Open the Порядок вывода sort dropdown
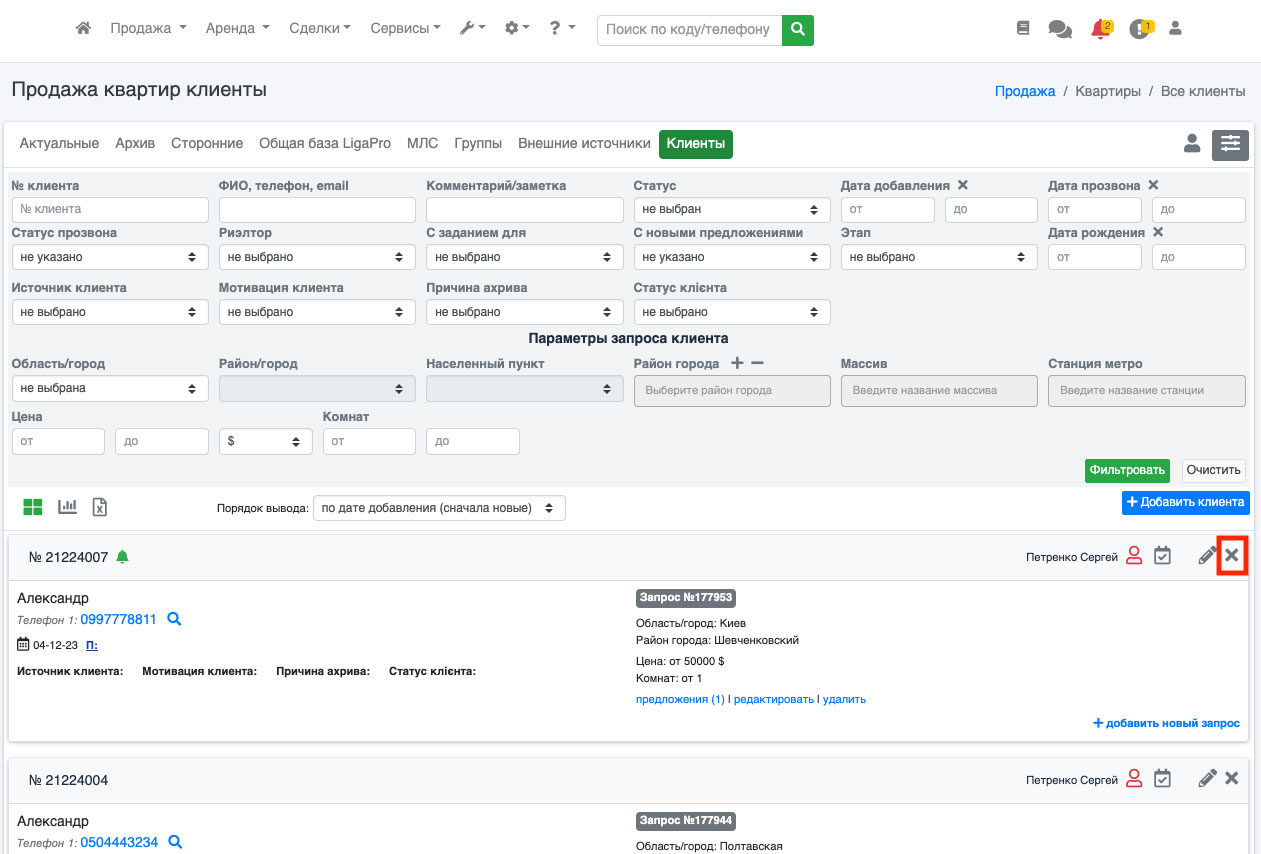The height and width of the screenshot is (854, 1261). pos(439,508)
